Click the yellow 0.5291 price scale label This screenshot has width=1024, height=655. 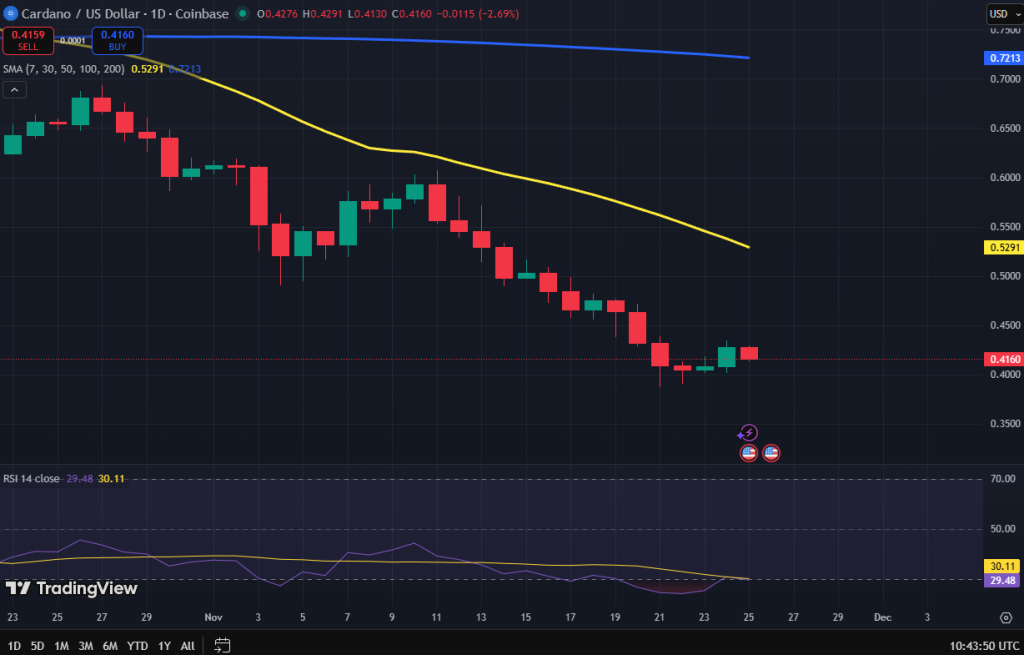pyautogui.click(x=1002, y=248)
